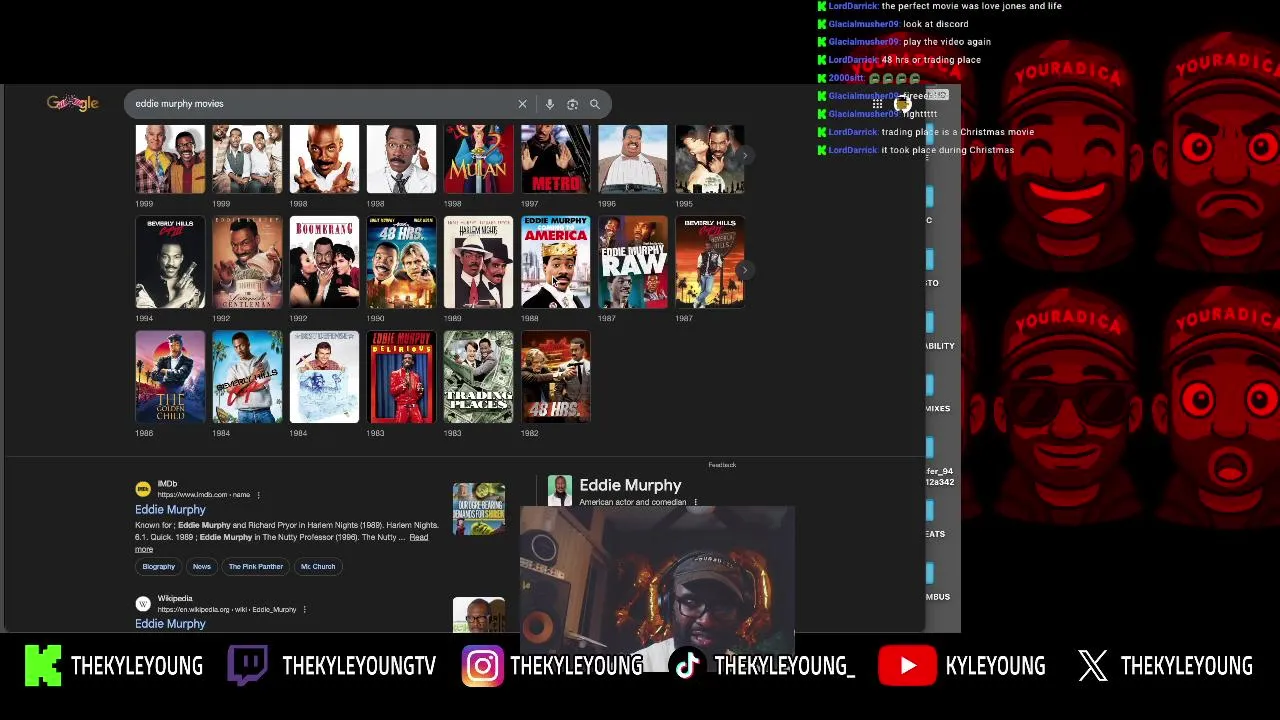Viewport: 1280px width, 720px height.
Task: Open the Eddie Murphy Delirious poster
Action: point(401,377)
